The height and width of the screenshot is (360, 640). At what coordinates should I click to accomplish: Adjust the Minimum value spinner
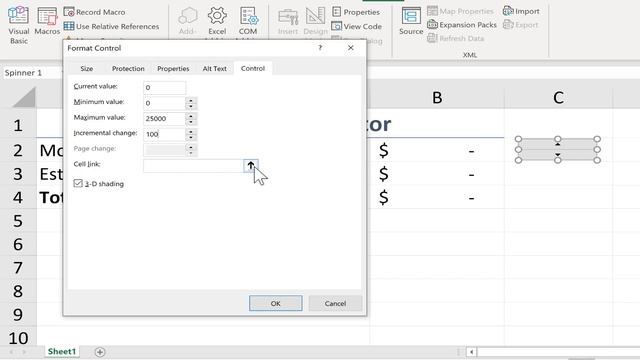click(x=191, y=103)
